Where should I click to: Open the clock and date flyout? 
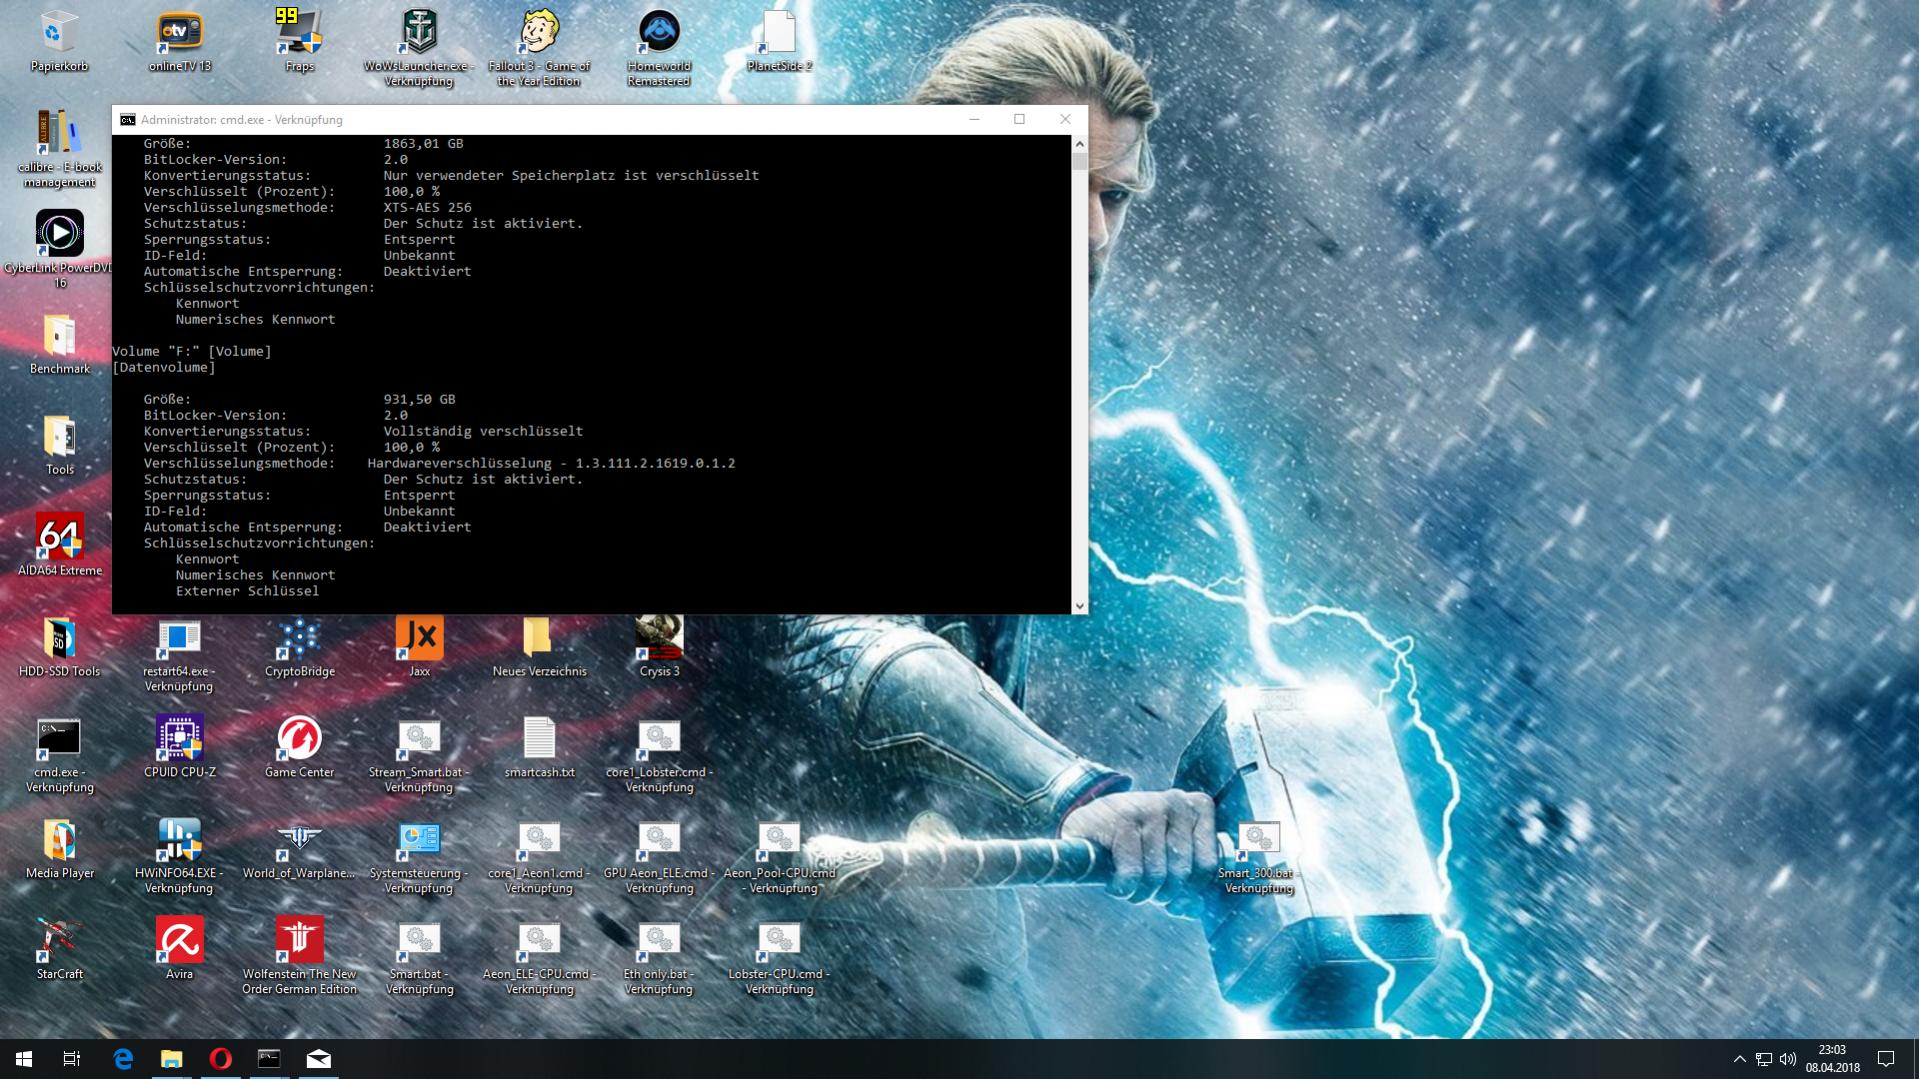[x=1832, y=1058]
